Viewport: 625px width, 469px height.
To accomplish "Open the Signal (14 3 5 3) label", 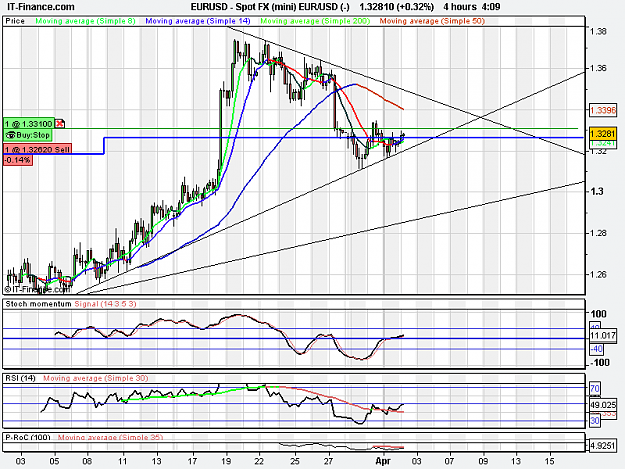I will 105,304.
